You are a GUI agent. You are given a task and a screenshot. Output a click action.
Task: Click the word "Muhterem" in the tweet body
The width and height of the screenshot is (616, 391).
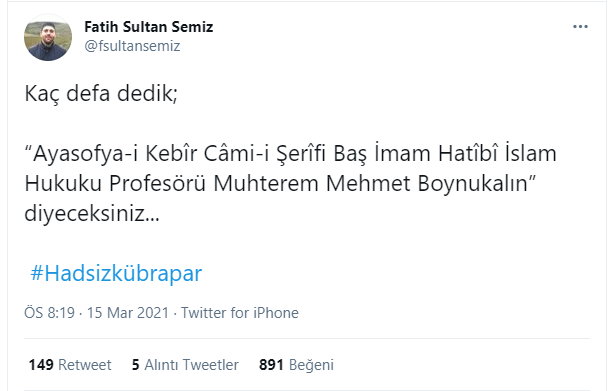[266, 184]
